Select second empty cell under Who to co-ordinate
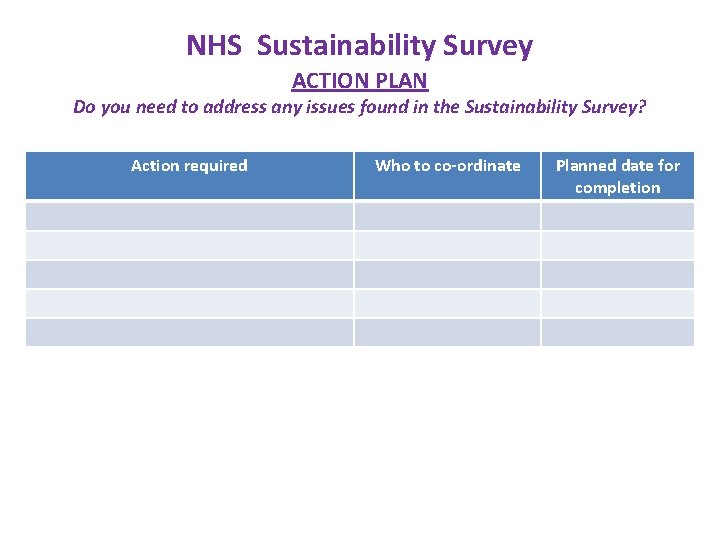Viewport: 720px width, 540px height. (447, 246)
